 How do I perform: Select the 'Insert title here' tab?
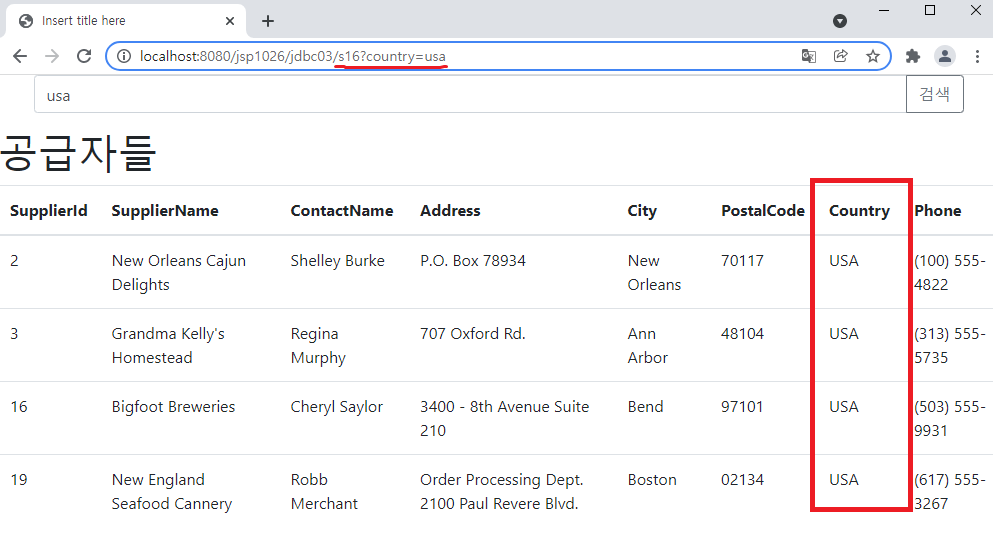pyautogui.click(x=125, y=21)
